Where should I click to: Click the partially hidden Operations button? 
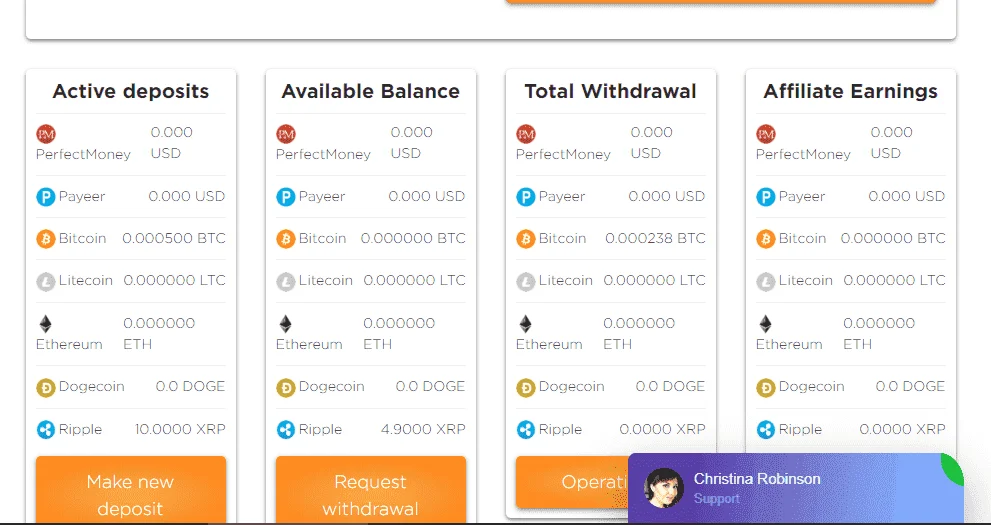(x=572, y=482)
